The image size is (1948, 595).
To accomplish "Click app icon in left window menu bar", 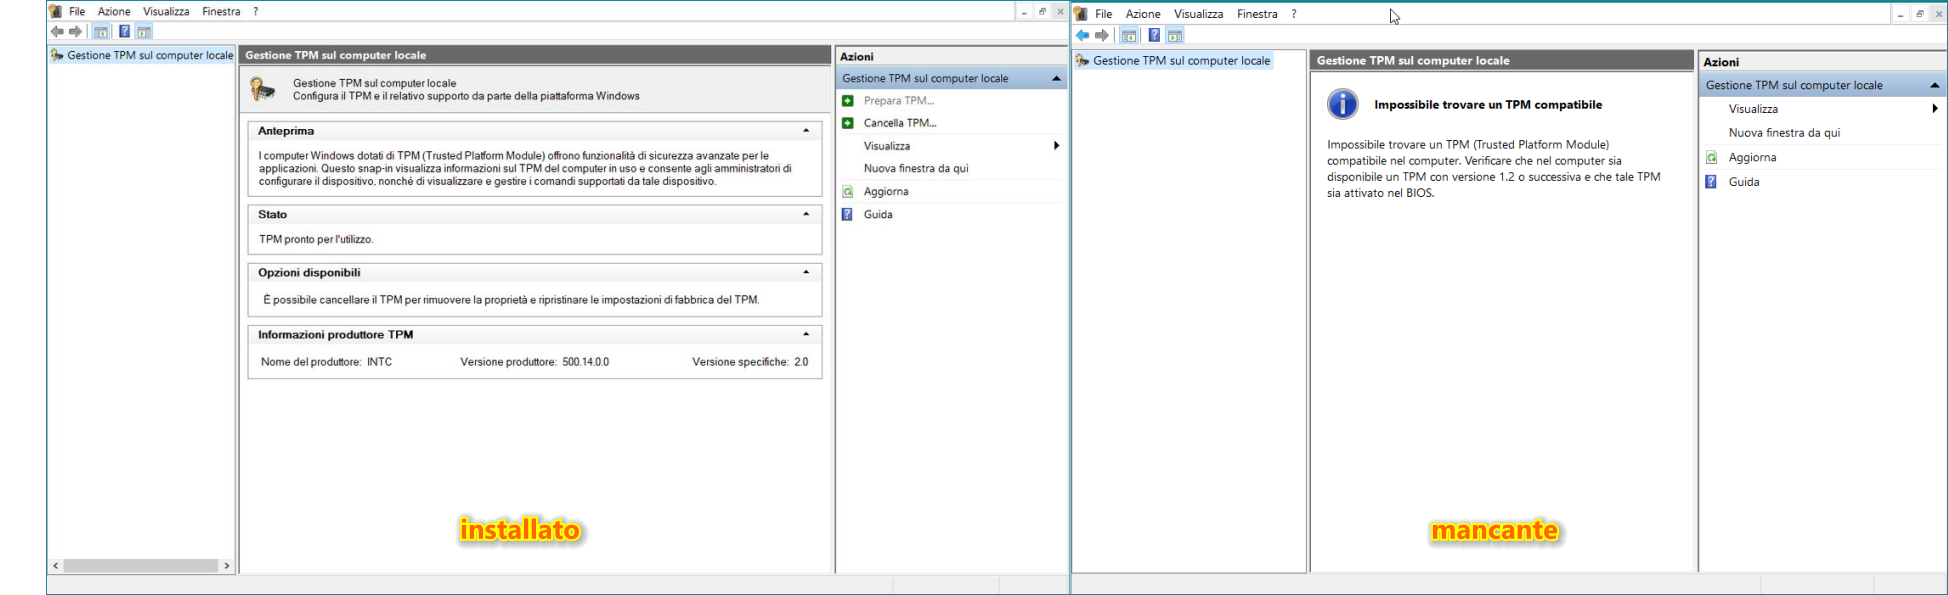I will (55, 11).
